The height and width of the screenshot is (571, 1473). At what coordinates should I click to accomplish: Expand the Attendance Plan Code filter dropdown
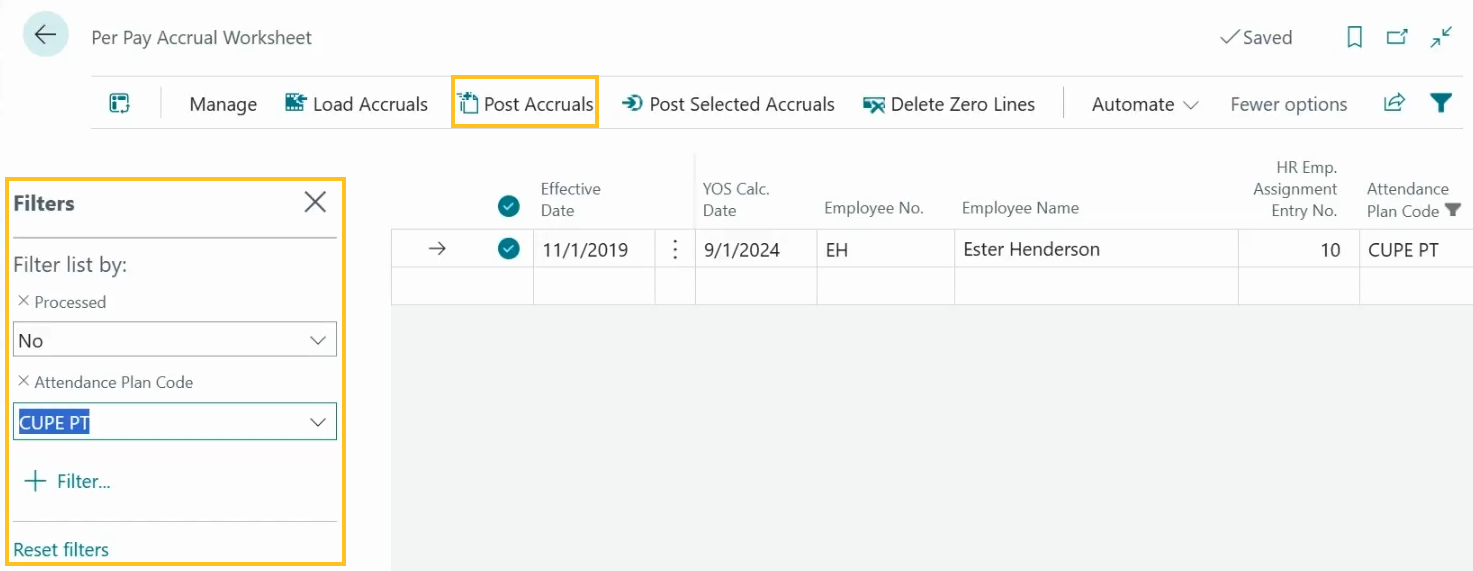tap(318, 423)
